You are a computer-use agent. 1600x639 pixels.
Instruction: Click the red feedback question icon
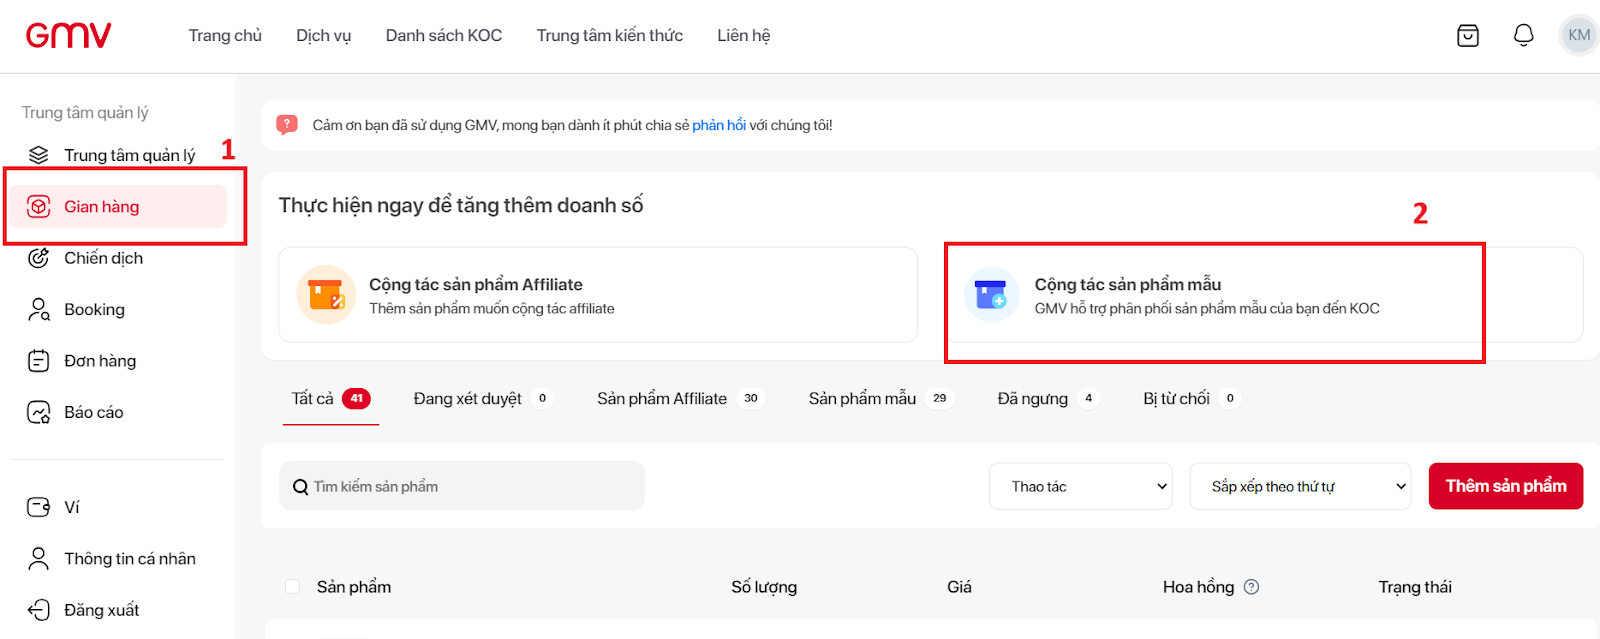click(x=287, y=125)
